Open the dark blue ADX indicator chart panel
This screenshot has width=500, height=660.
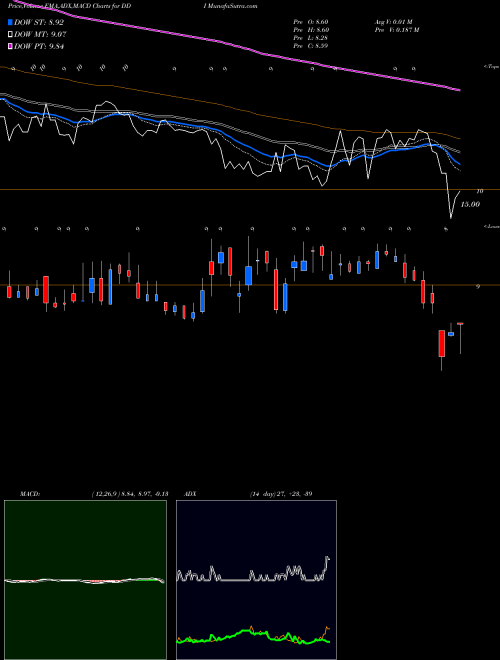pos(256,580)
